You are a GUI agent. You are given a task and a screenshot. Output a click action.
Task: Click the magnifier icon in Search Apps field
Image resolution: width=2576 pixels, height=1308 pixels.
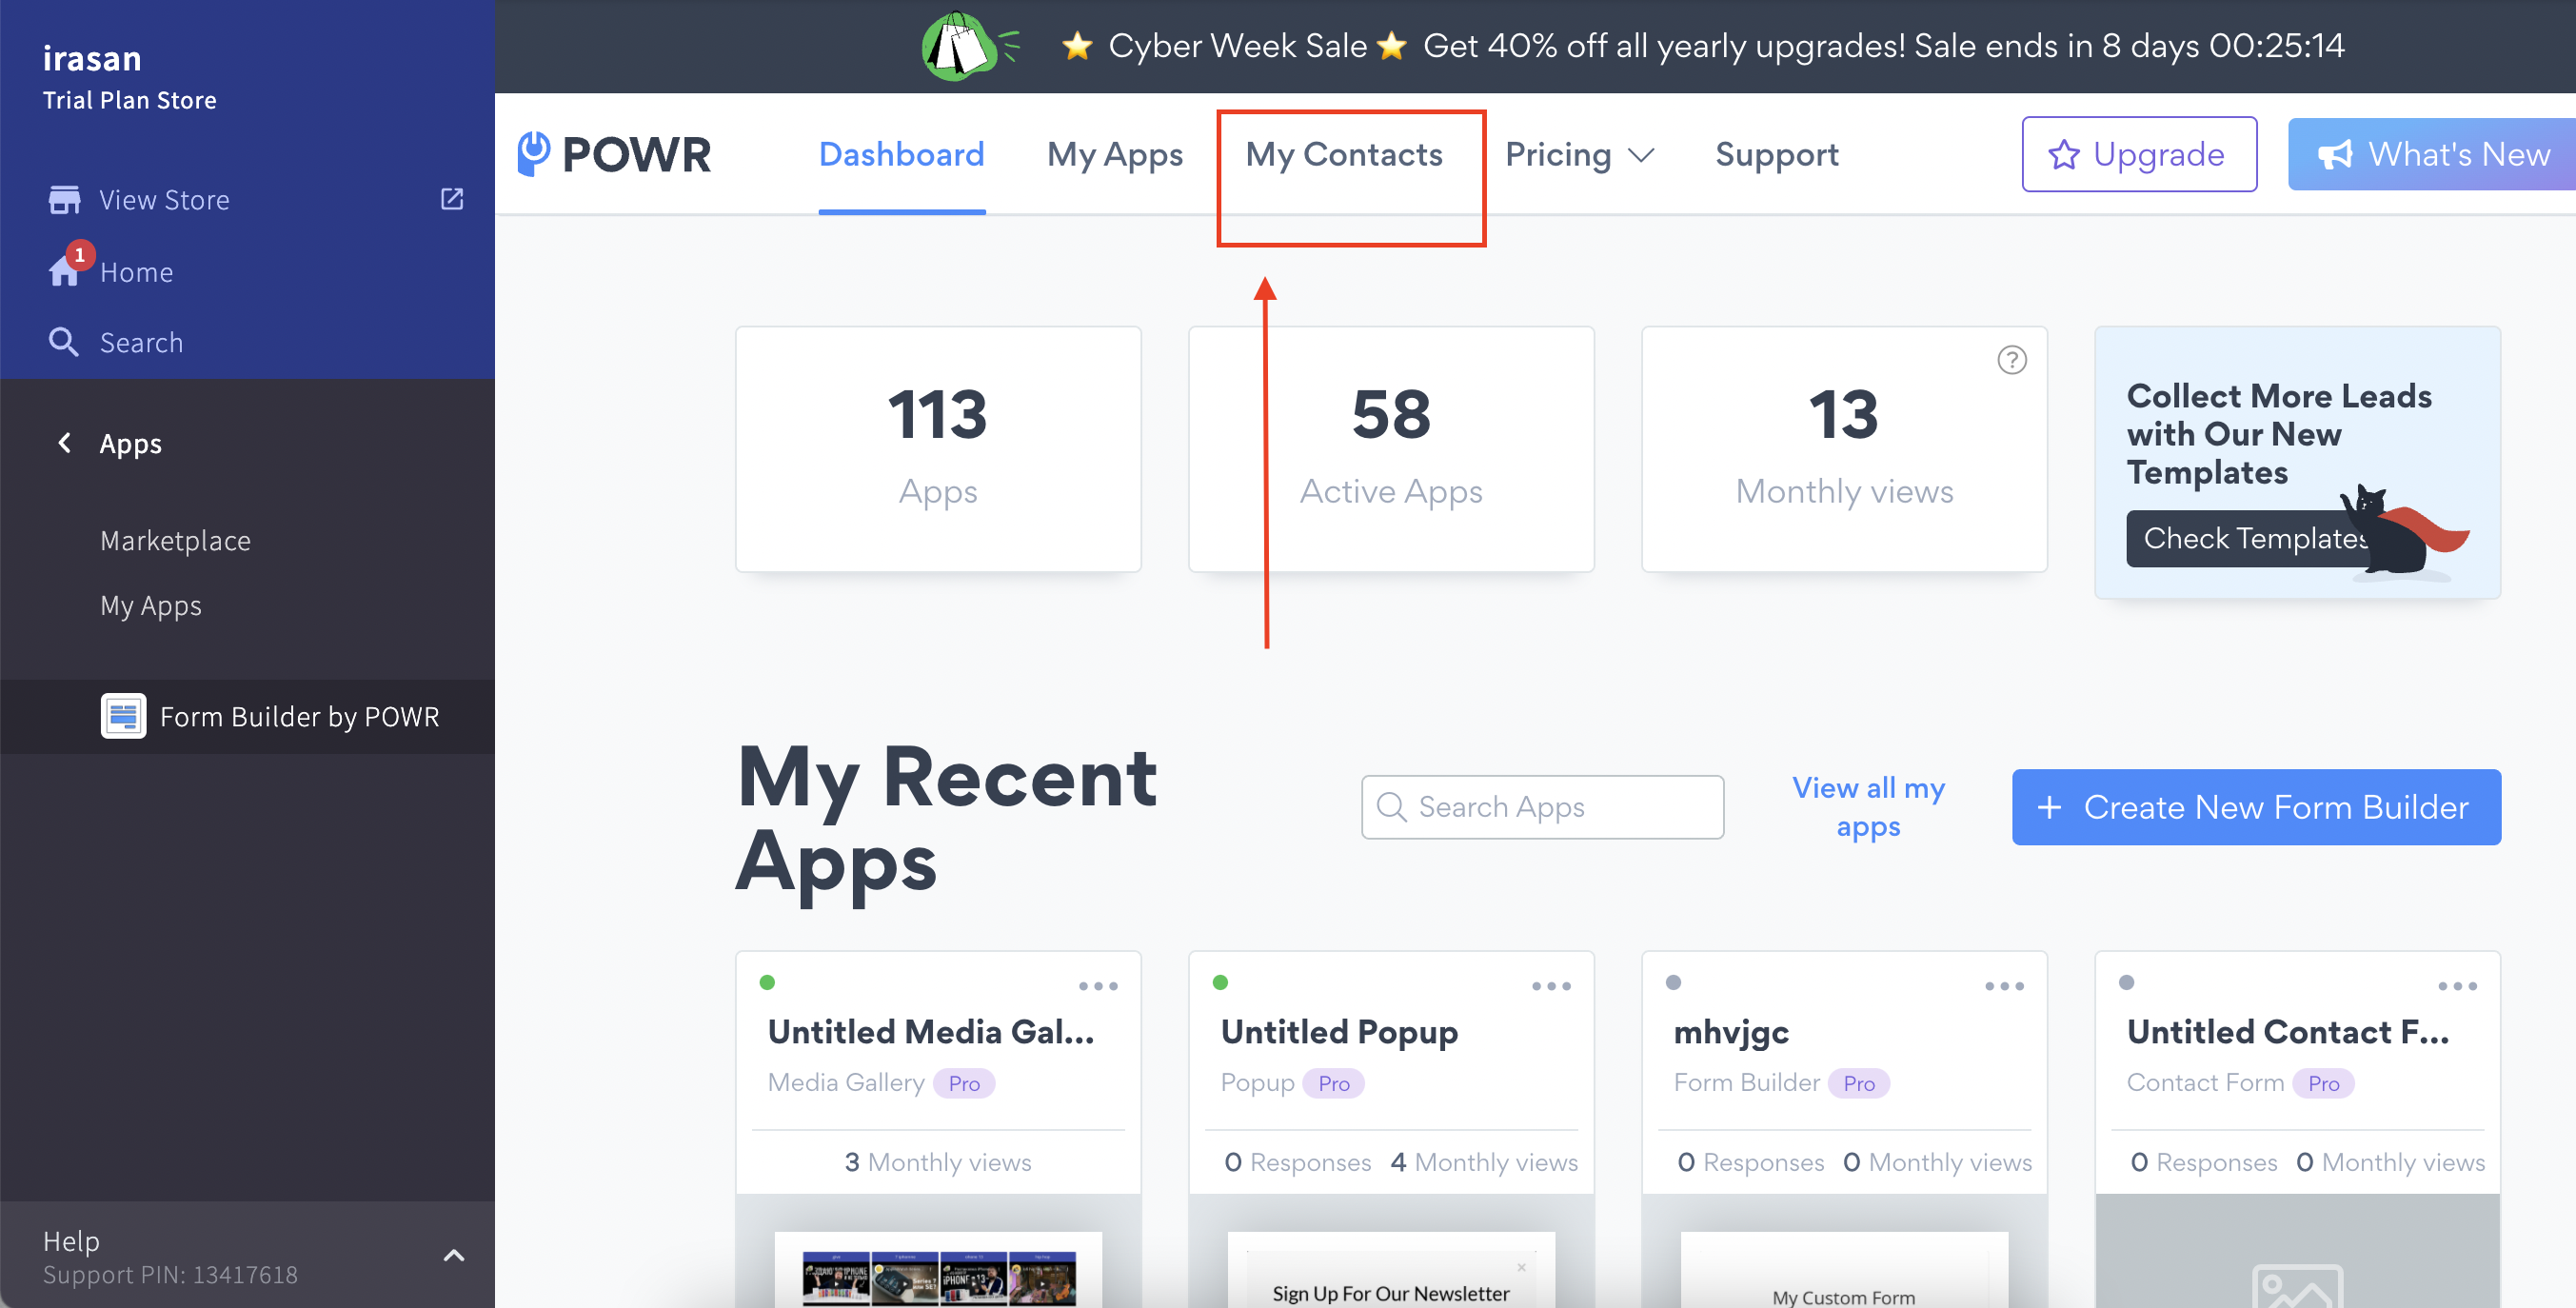(1392, 806)
